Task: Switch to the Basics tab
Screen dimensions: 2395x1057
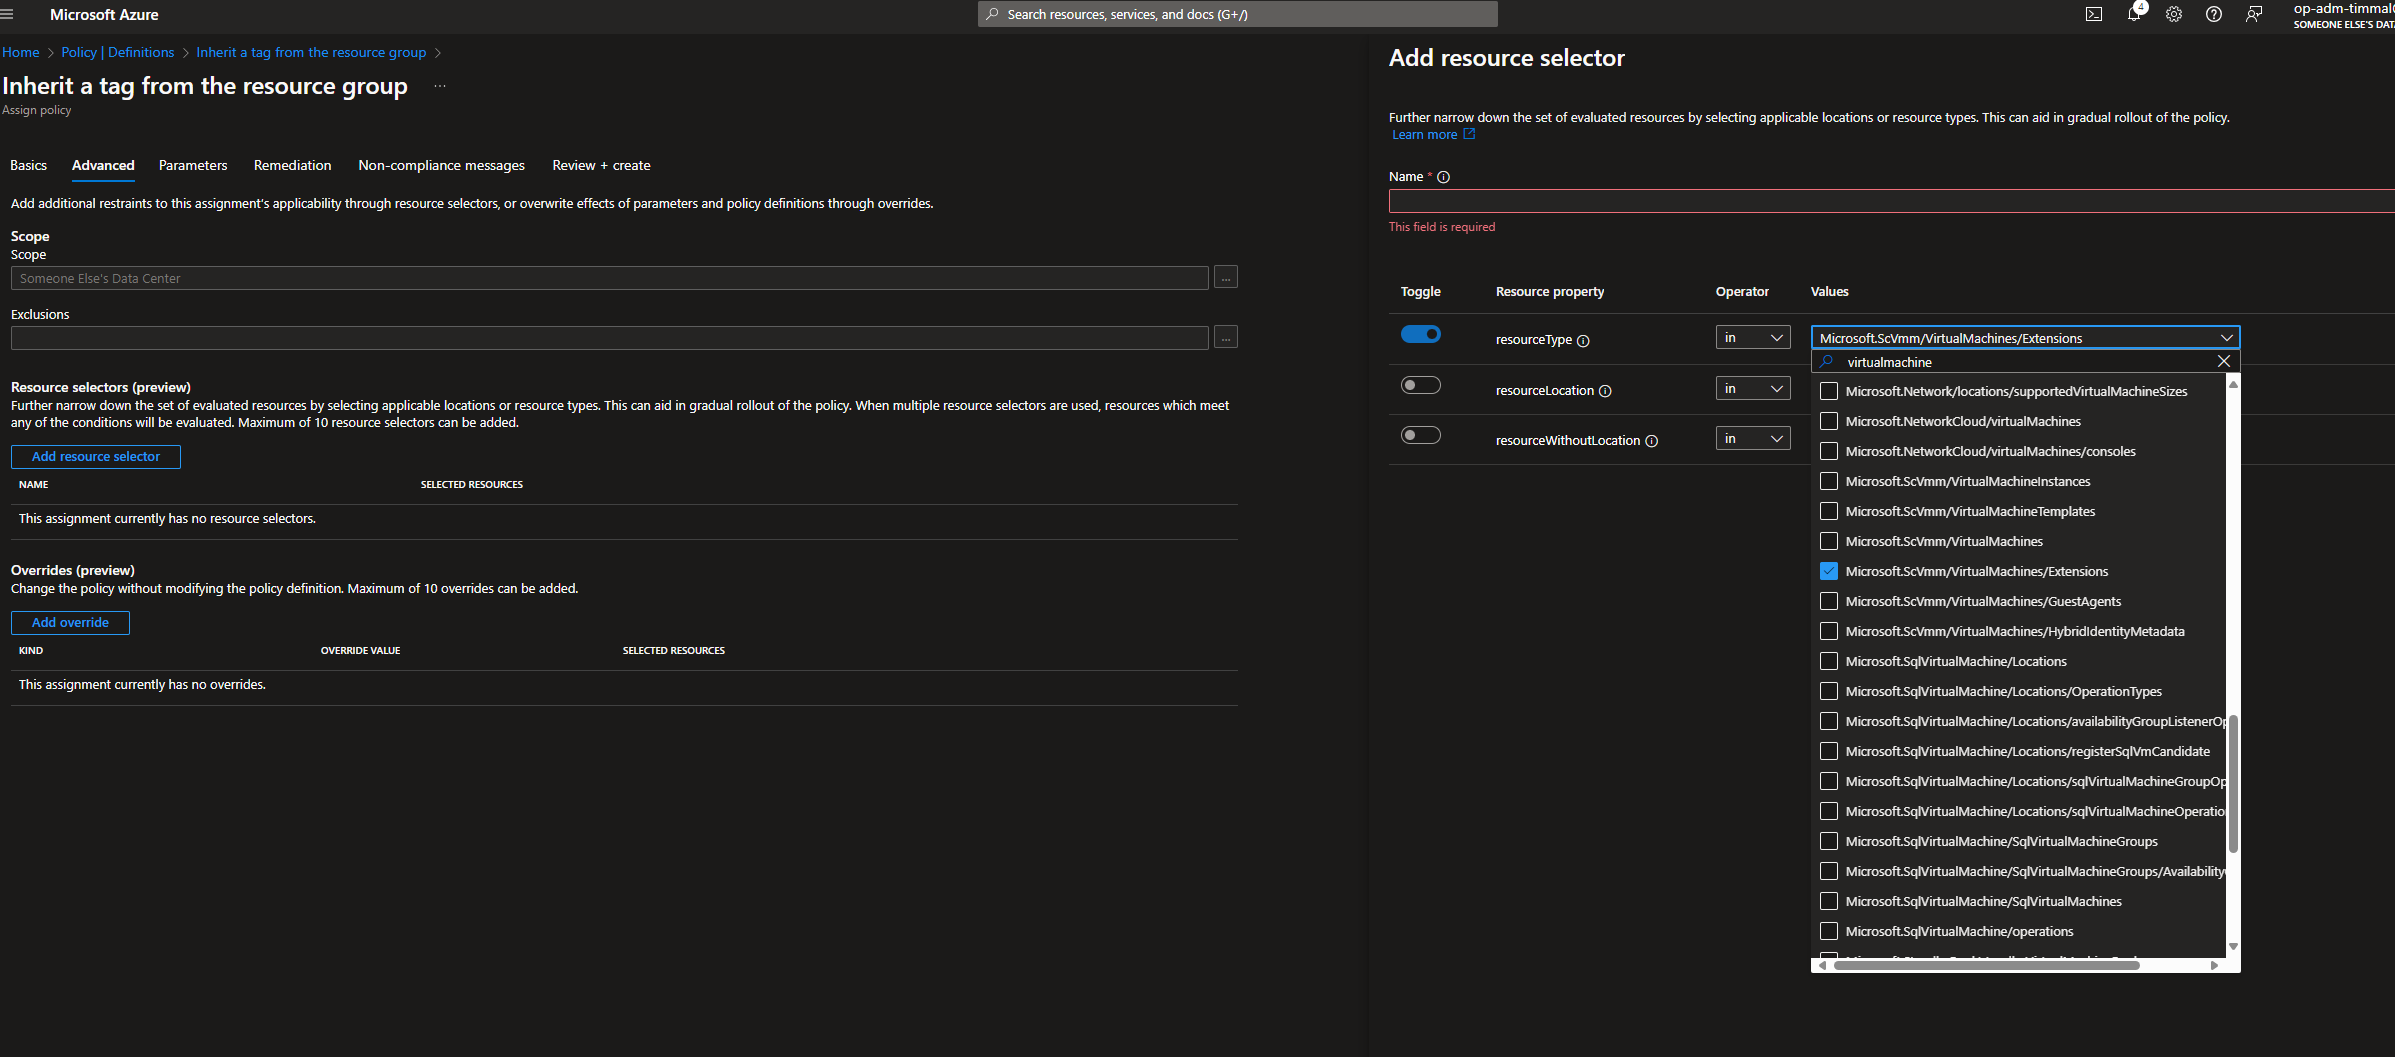Action: pos(28,165)
